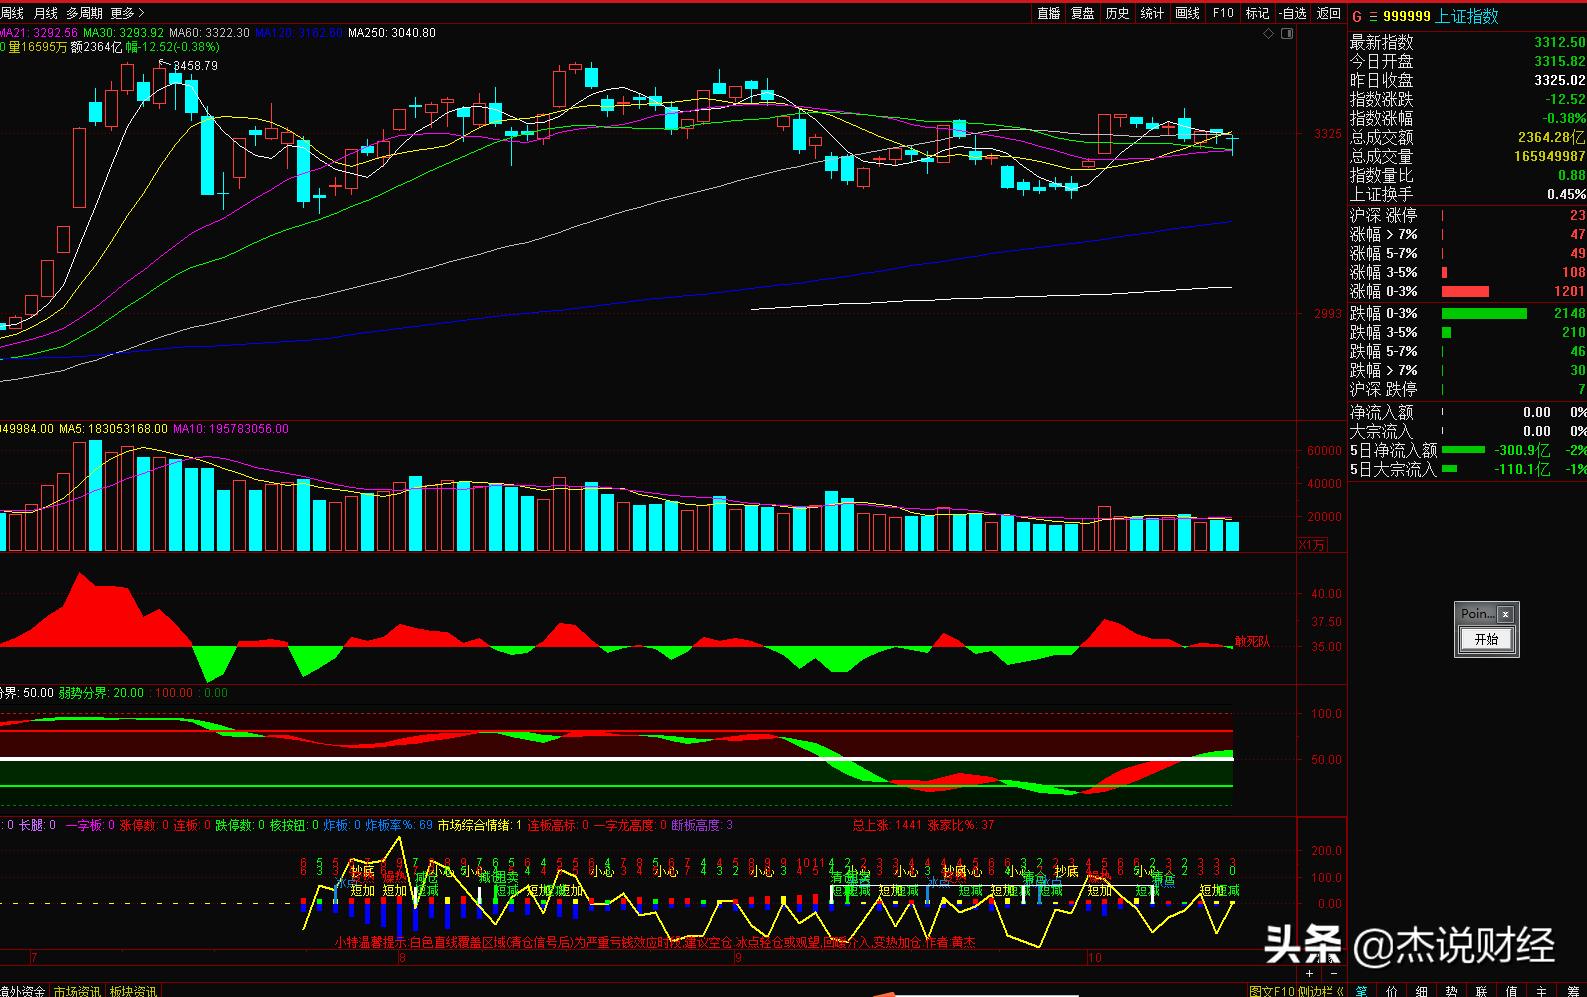The width and height of the screenshot is (1587, 997).
Task: Click the stock code 999999
Action: (1406, 16)
